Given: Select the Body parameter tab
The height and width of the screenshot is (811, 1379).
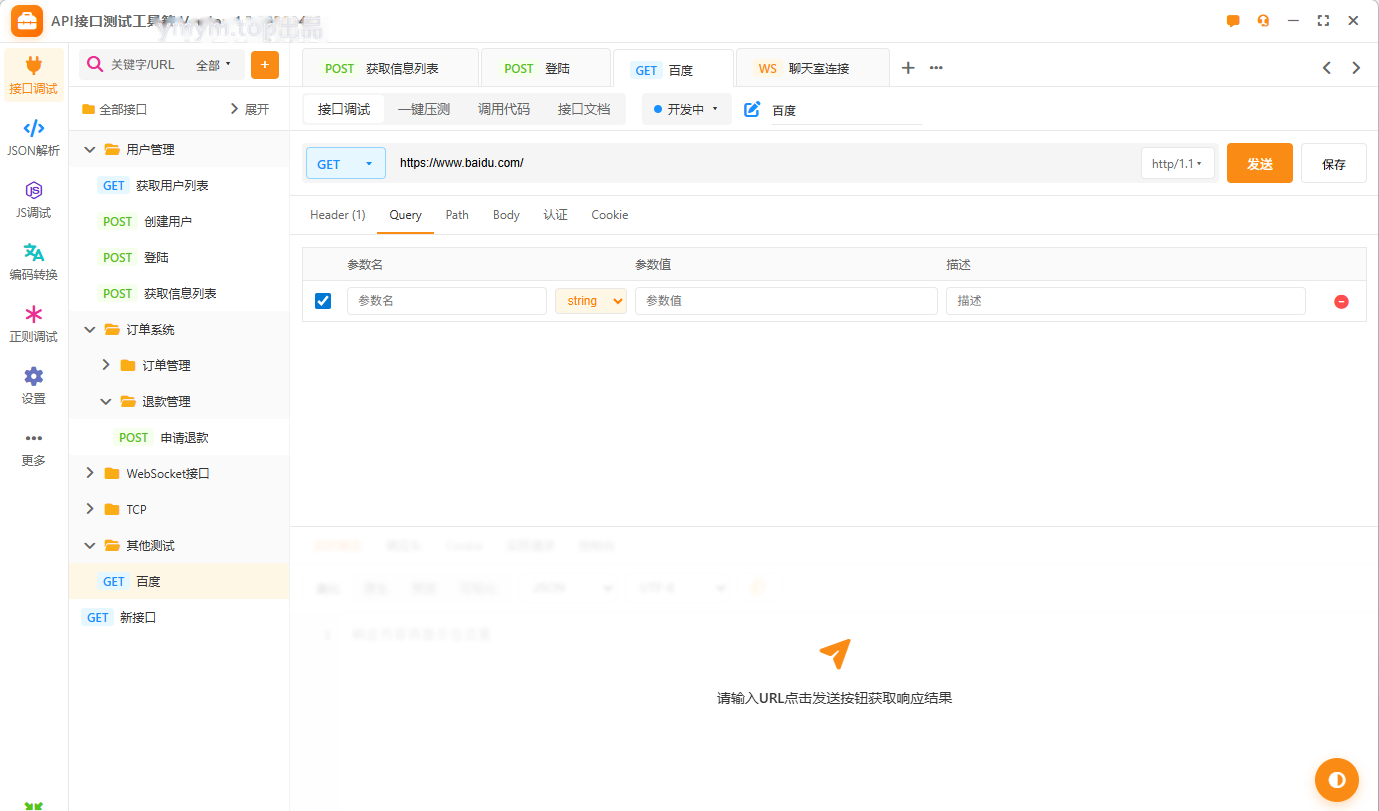Looking at the screenshot, I should point(506,215).
